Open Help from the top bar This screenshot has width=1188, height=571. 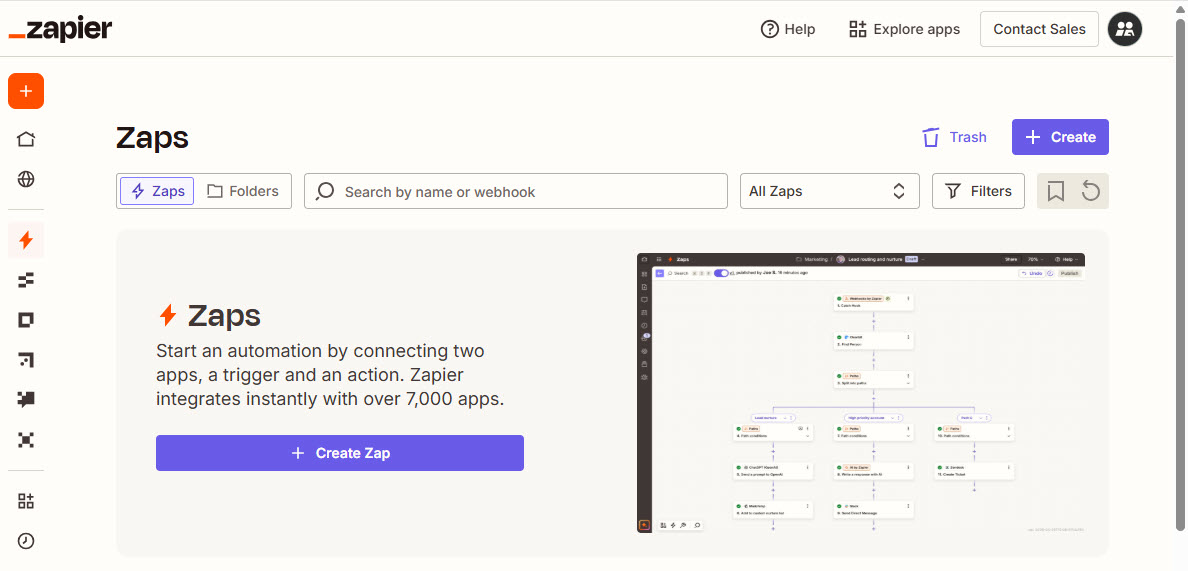point(788,30)
